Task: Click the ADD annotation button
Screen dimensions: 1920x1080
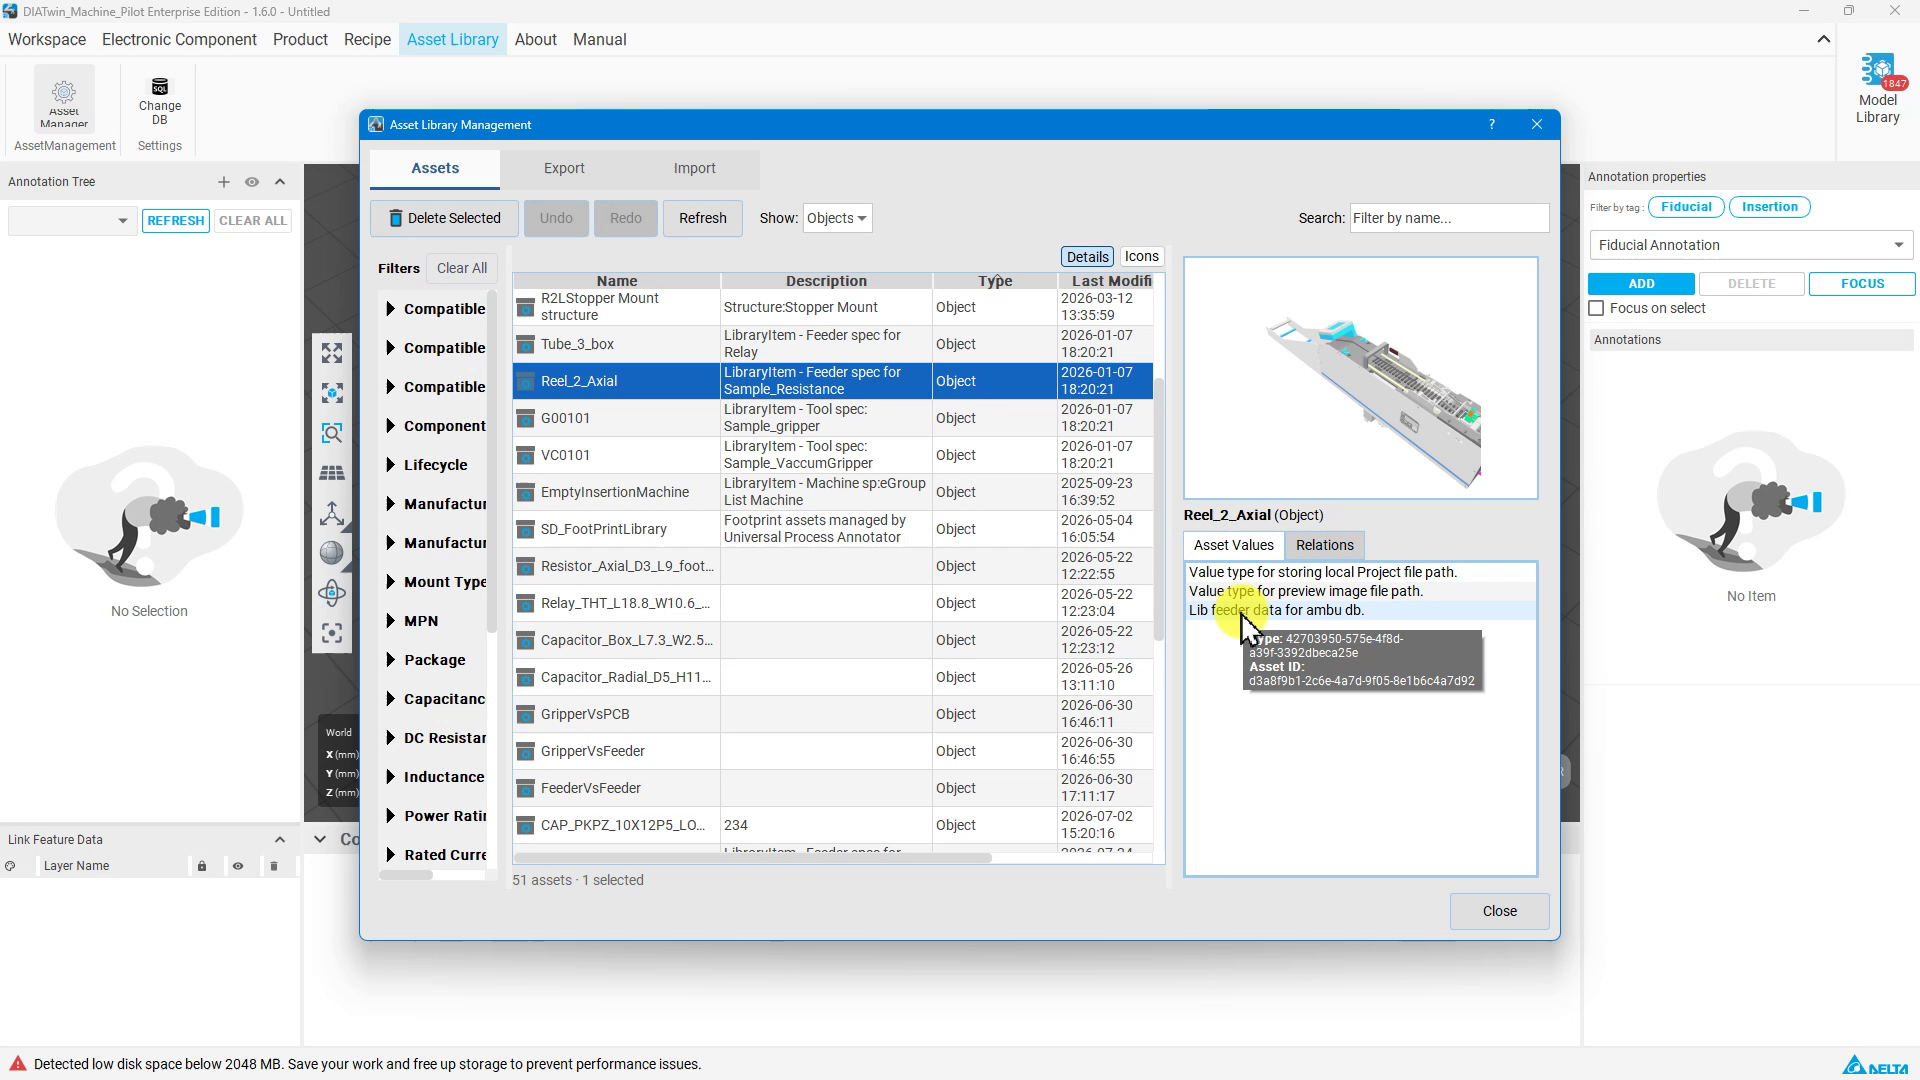Action: (x=1641, y=284)
